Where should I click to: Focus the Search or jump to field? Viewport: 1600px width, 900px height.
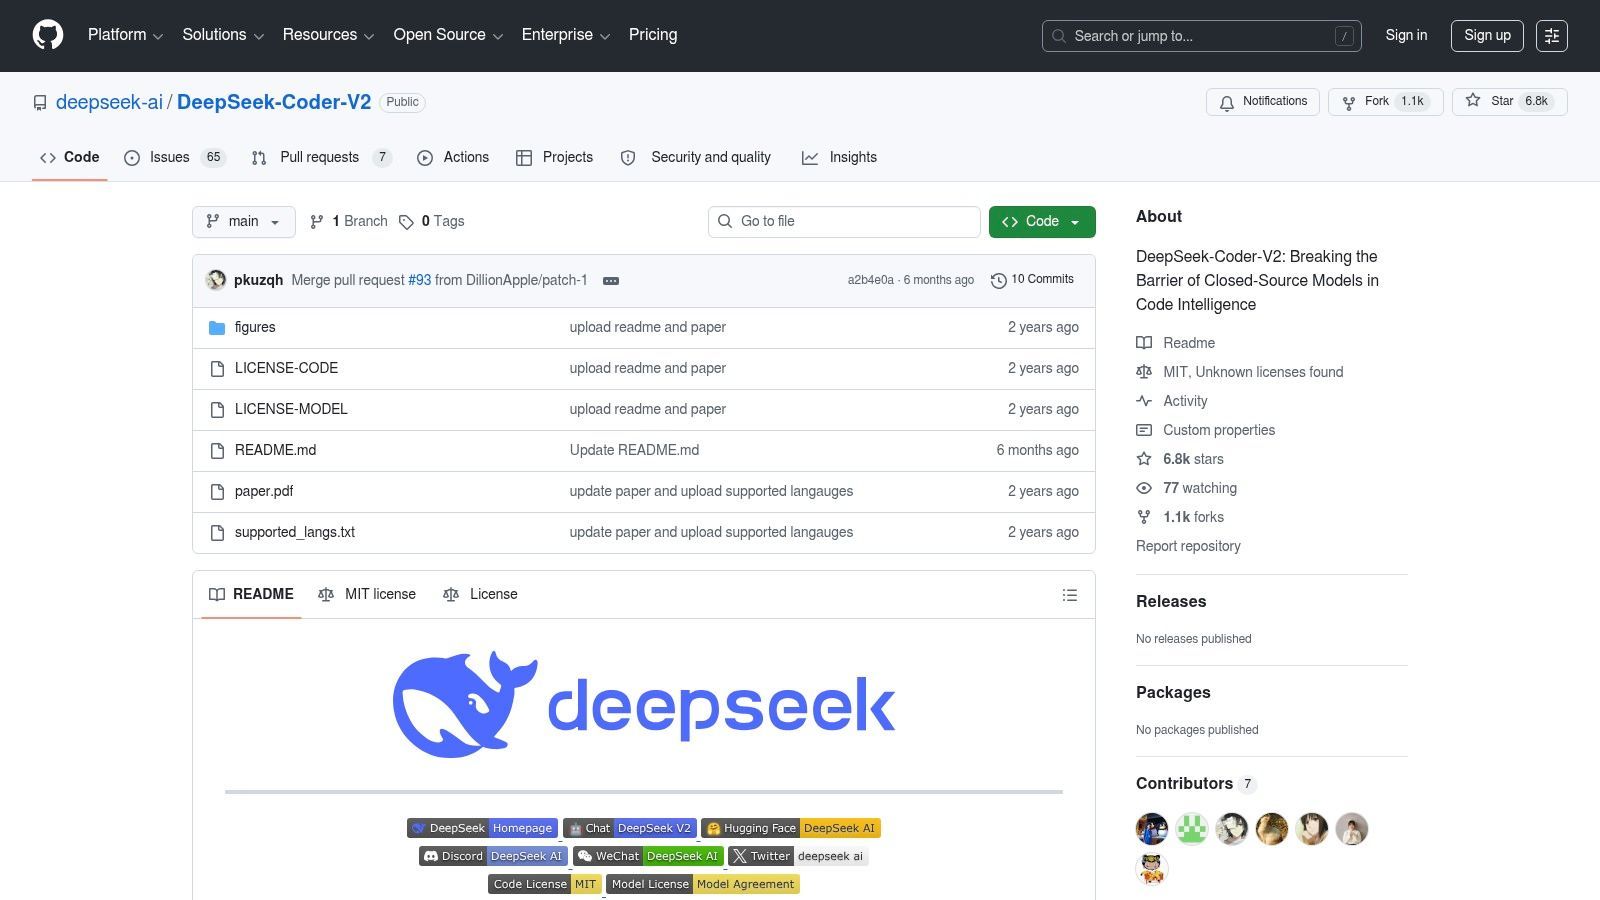click(1201, 36)
